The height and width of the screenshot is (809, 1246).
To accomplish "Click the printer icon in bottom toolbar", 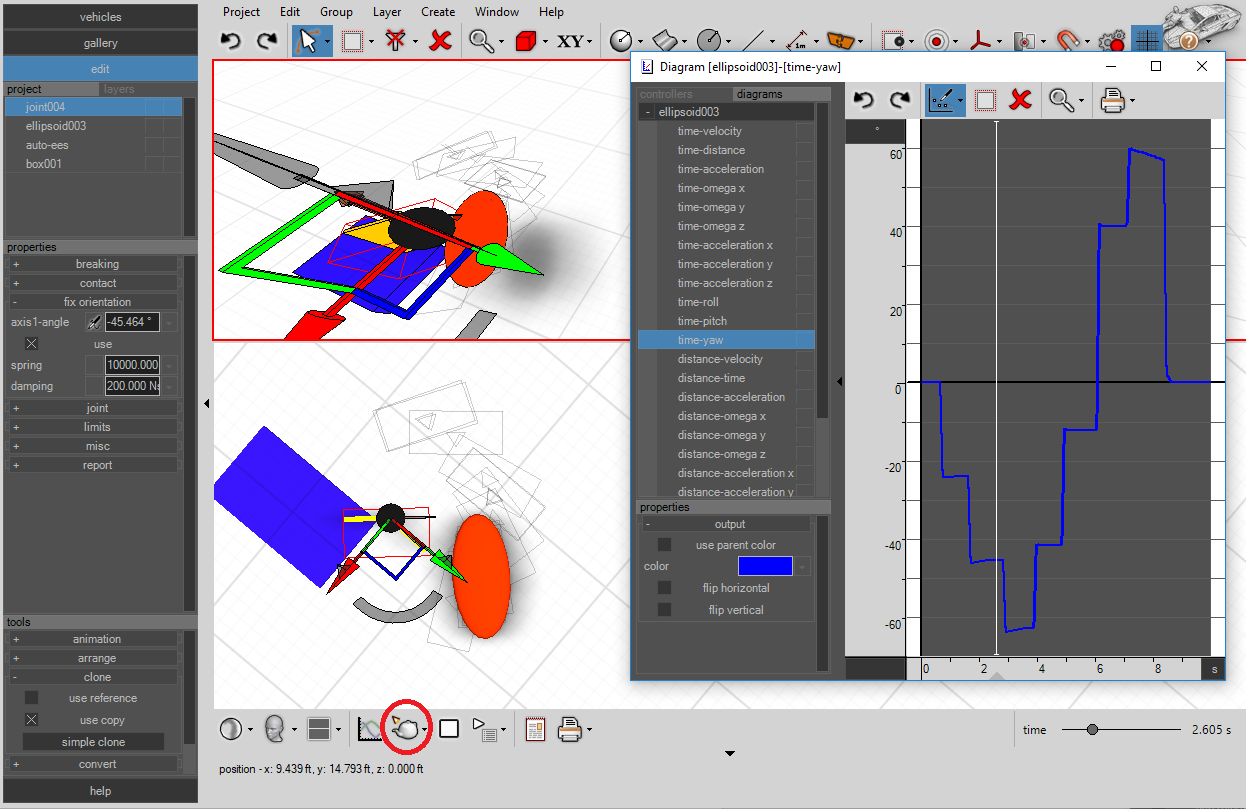I will (x=570, y=729).
